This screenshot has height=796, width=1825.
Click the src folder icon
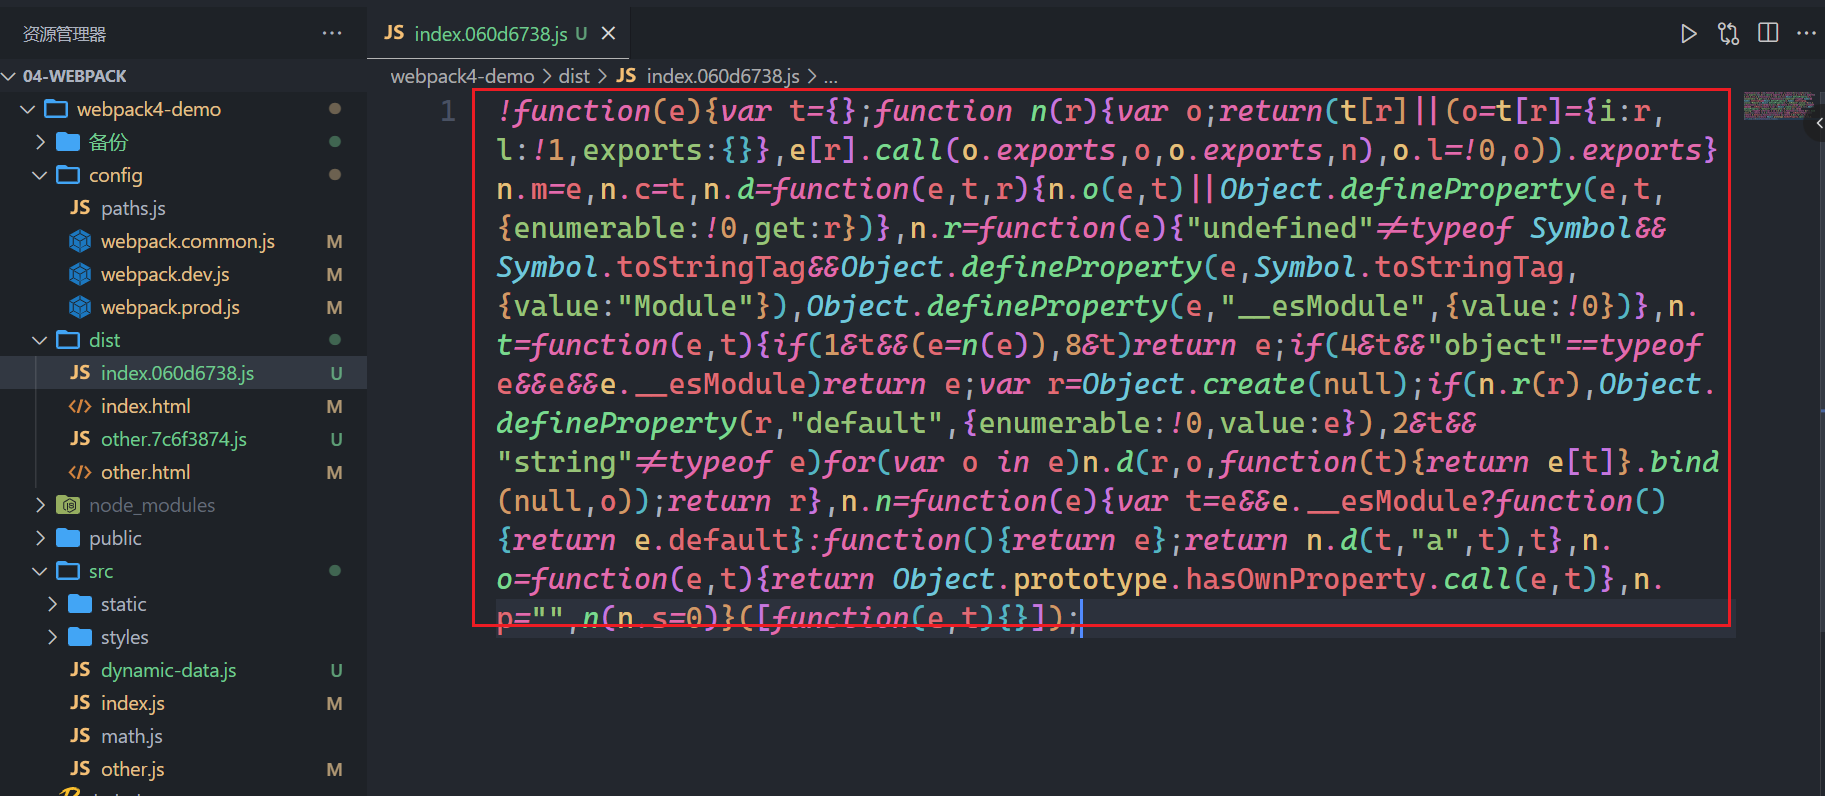click(68, 571)
